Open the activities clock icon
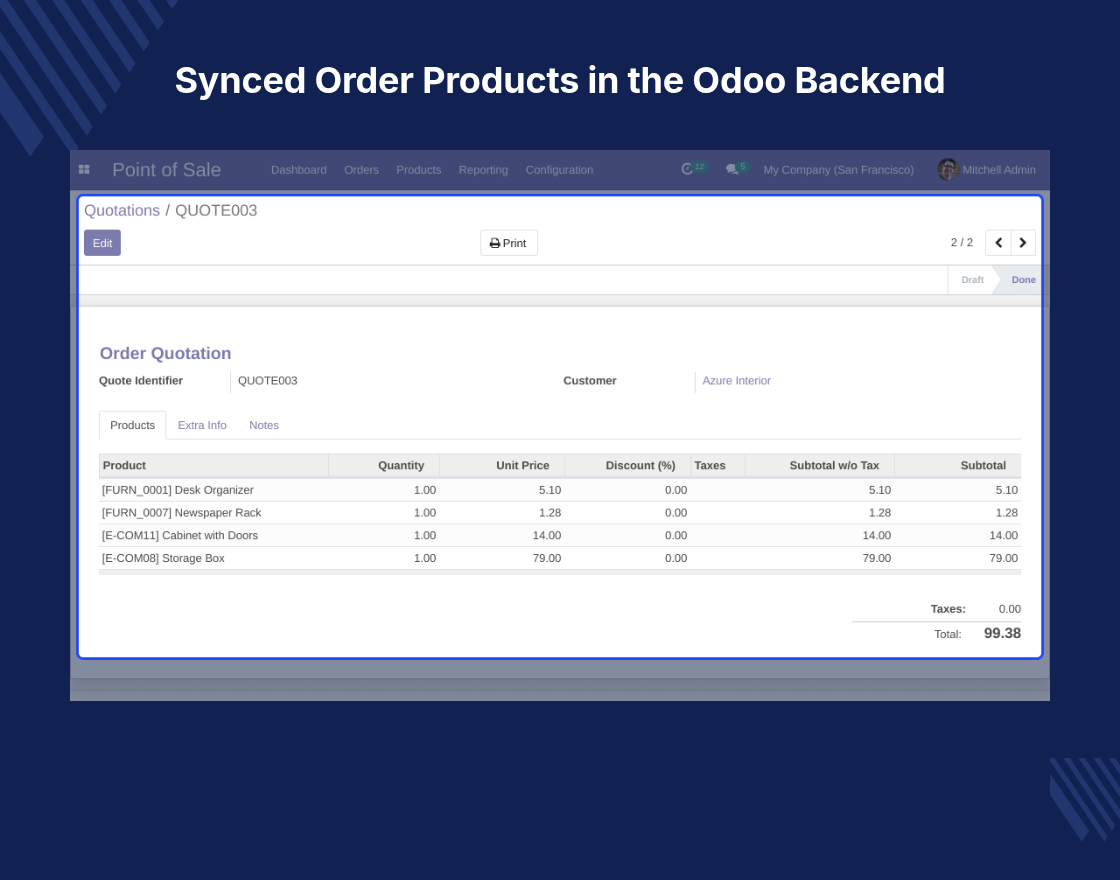The height and width of the screenshot is (880, 1120). pyautogui.click(x=687, y=169)
